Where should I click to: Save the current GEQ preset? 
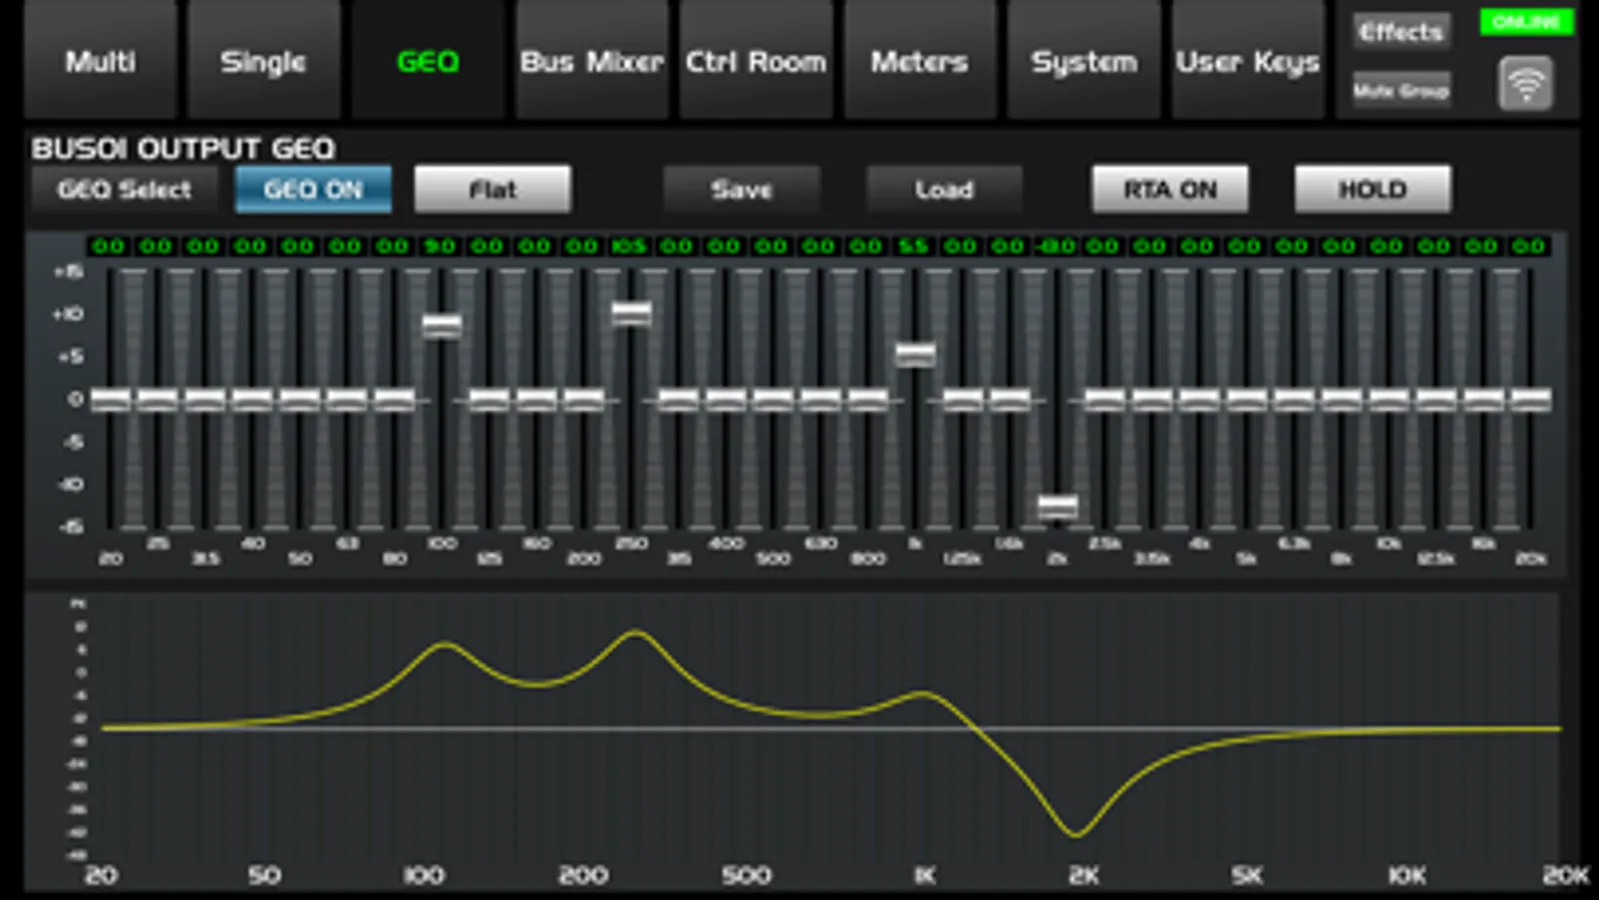pos(741,189)
